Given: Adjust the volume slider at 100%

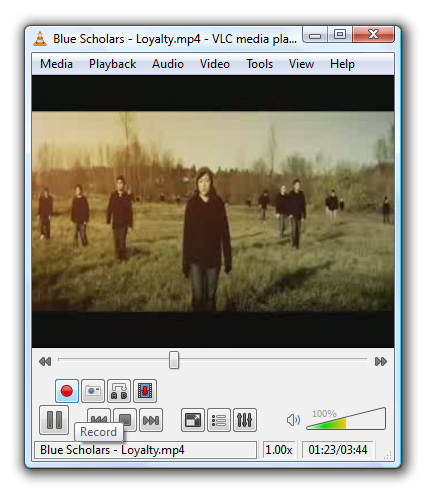Looking at the screenshot, I should pos(346,419).
